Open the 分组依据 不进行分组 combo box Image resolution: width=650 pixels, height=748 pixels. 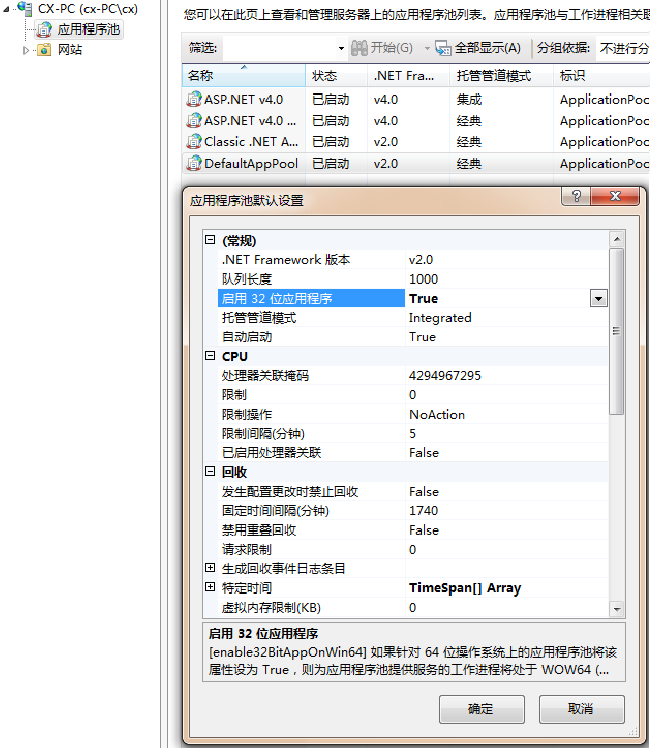click(623, 48)
